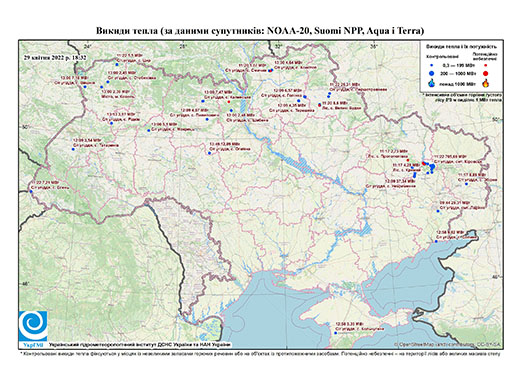The height and width of the screenshot is (368, 520).
Task: Click the institute name caption beside logo
Action: pyautogui.click(x=140, y=344)
